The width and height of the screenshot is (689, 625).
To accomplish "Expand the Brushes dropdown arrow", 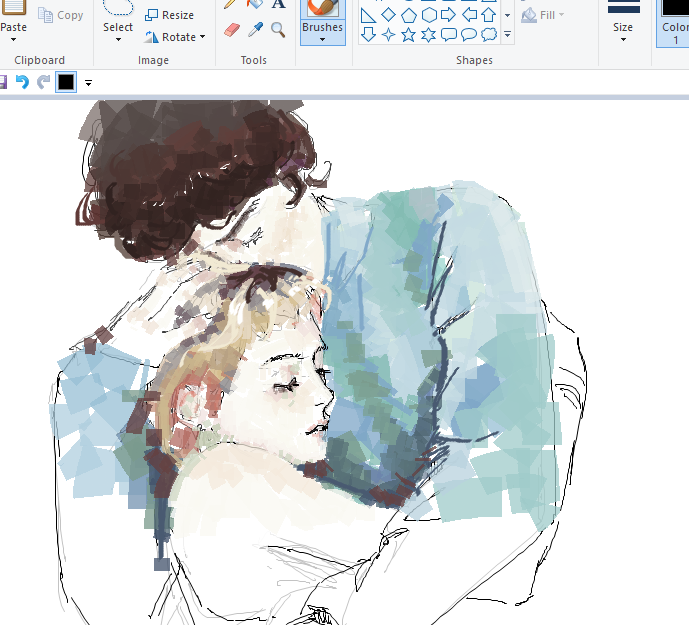I will point(322,40).
